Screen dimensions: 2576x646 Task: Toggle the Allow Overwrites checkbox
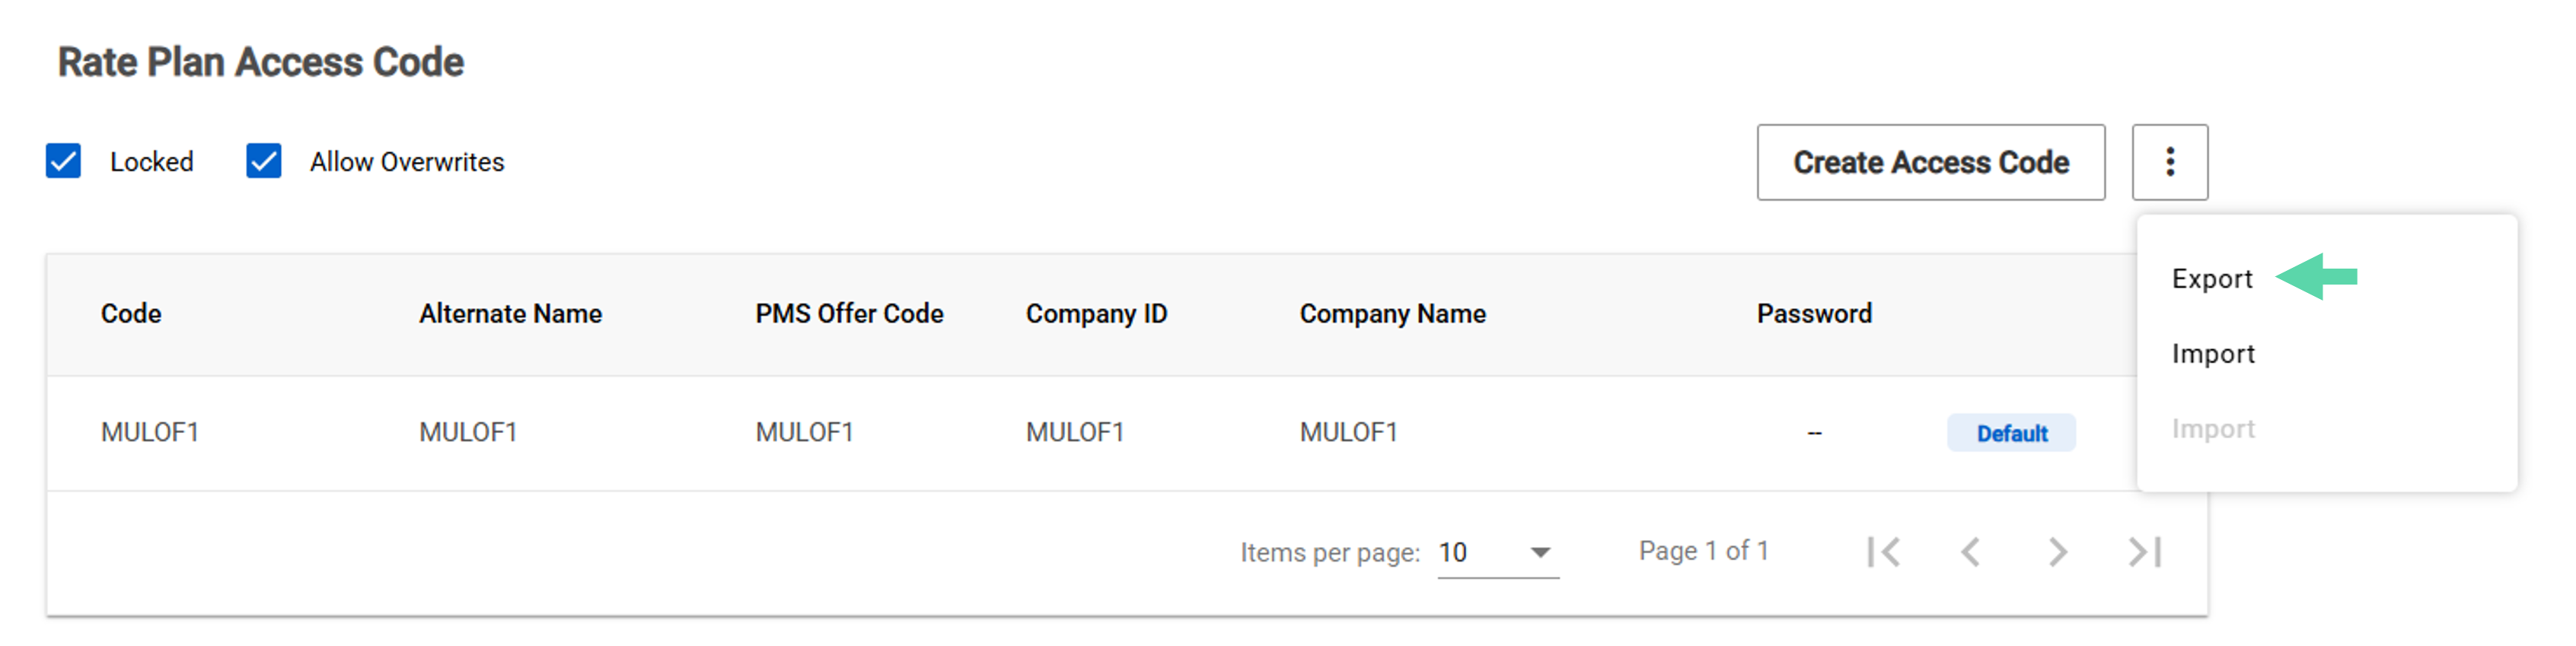coord(264,161)
